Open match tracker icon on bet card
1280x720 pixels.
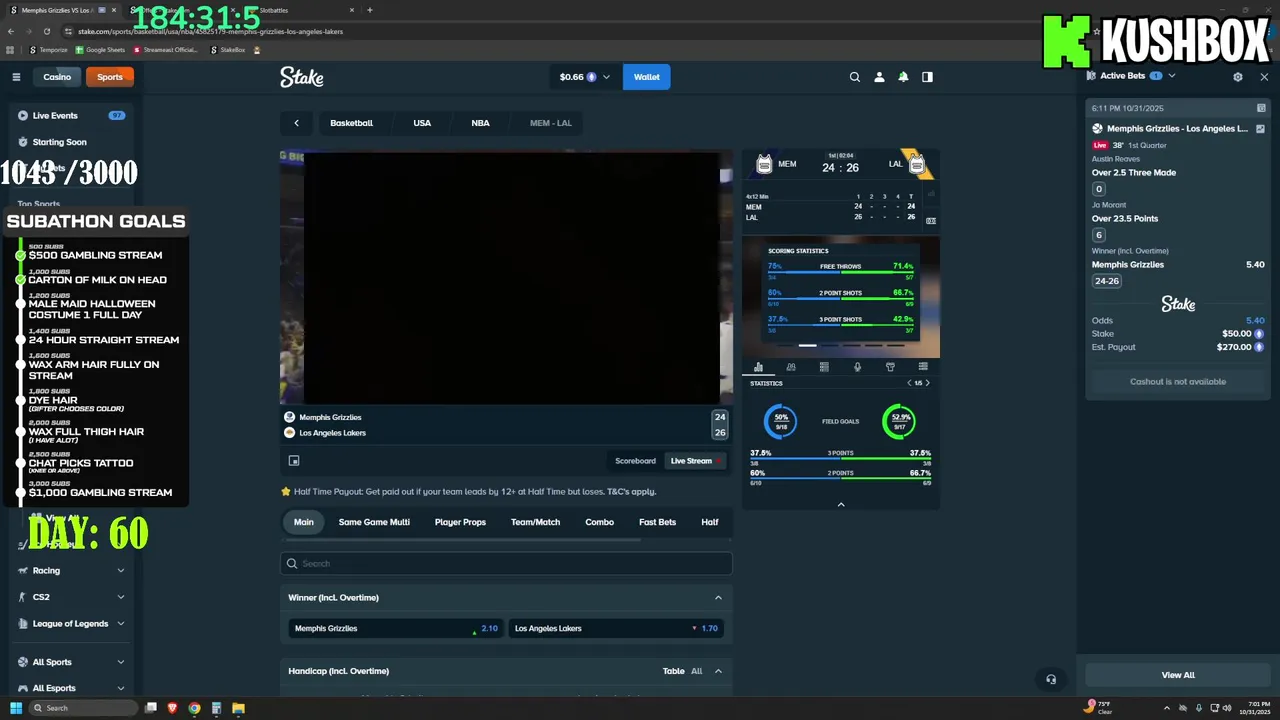pyautogui.click(x=1260, y=129)
